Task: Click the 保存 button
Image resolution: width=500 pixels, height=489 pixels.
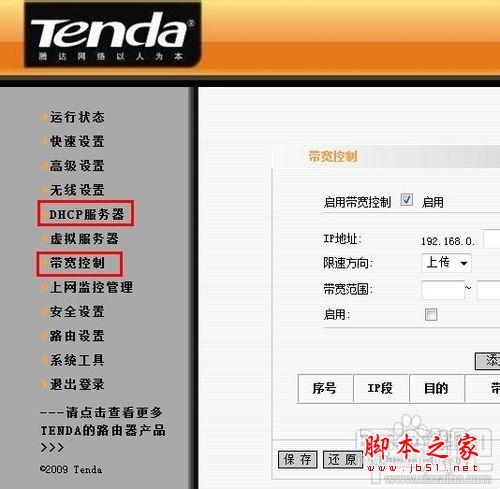Action: tap(297, 460)
